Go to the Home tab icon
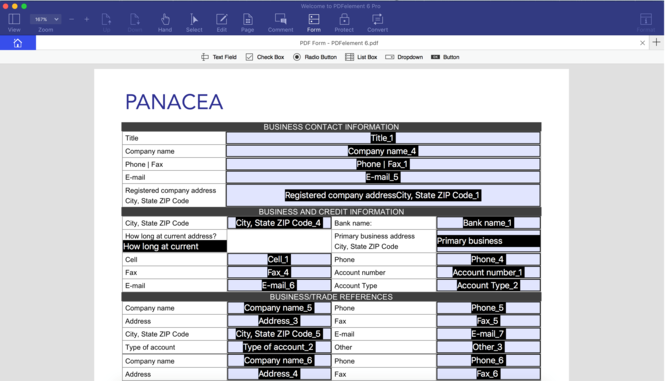Viewport: 665px width, 381px height. pos(18,43)
